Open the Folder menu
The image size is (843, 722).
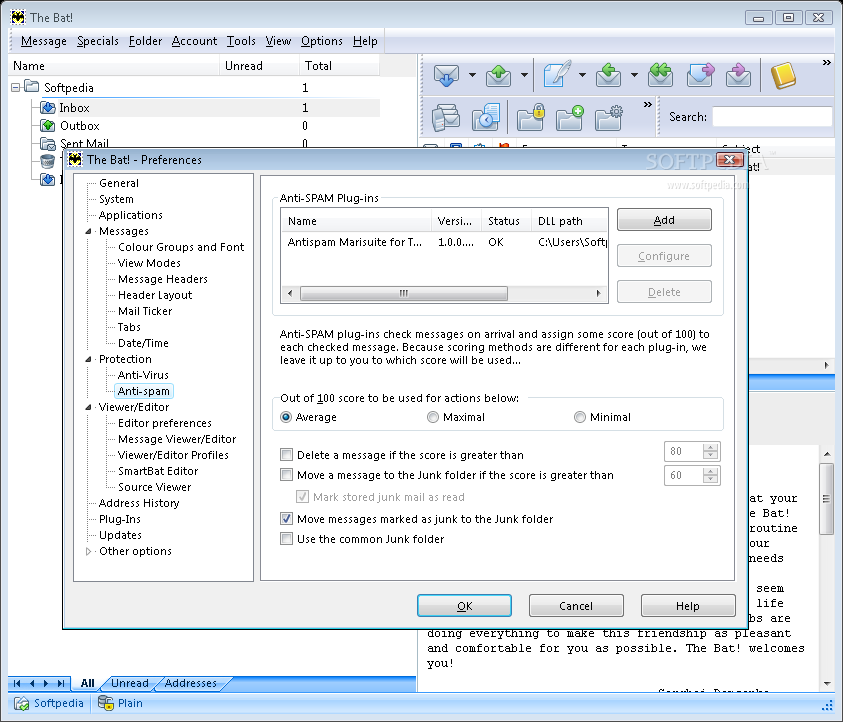tap(145, 41)
